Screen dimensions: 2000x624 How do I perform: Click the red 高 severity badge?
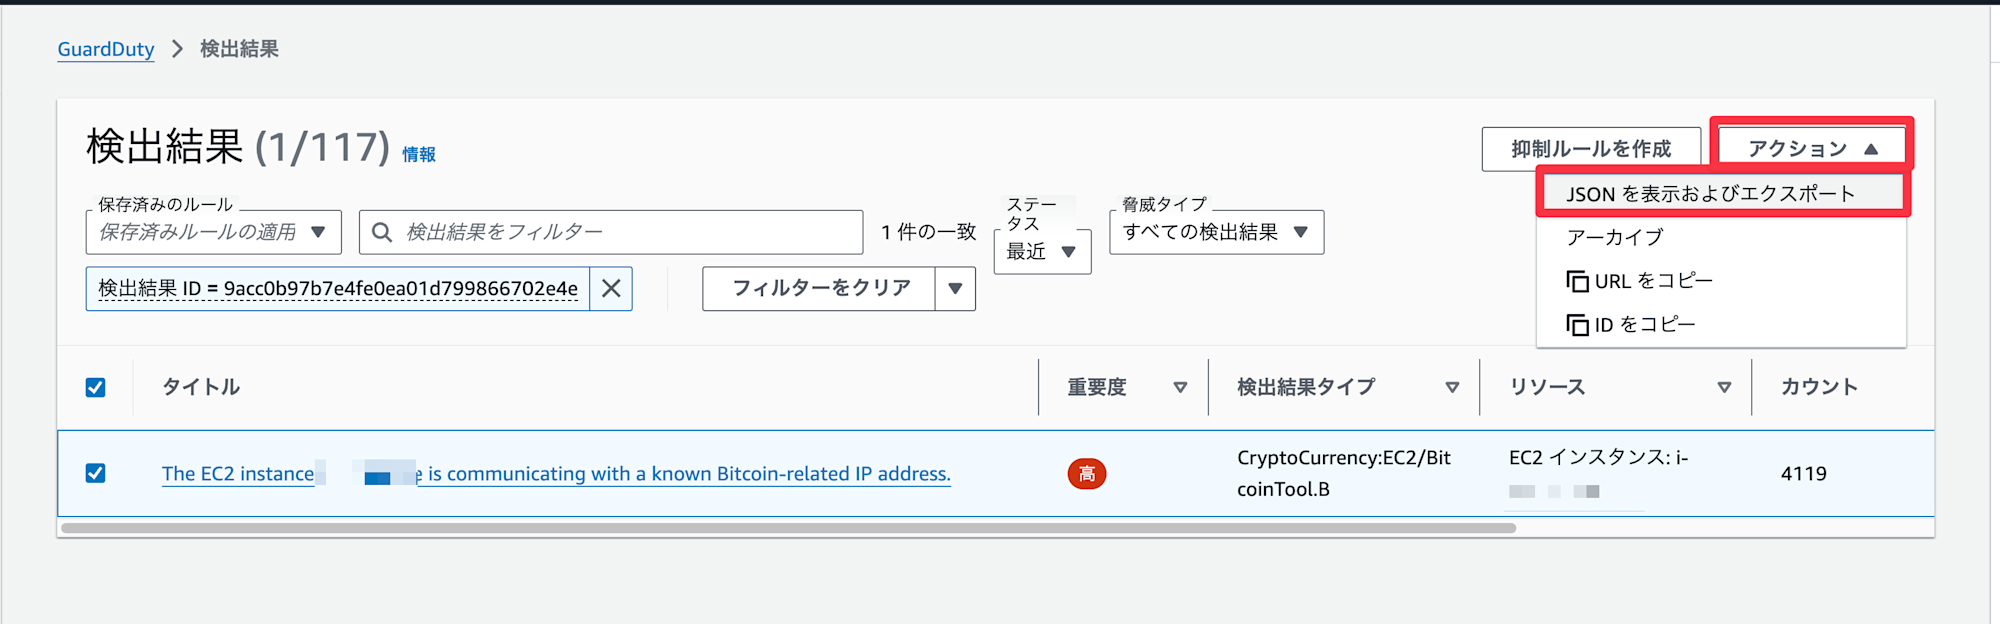pos(1087,474)
